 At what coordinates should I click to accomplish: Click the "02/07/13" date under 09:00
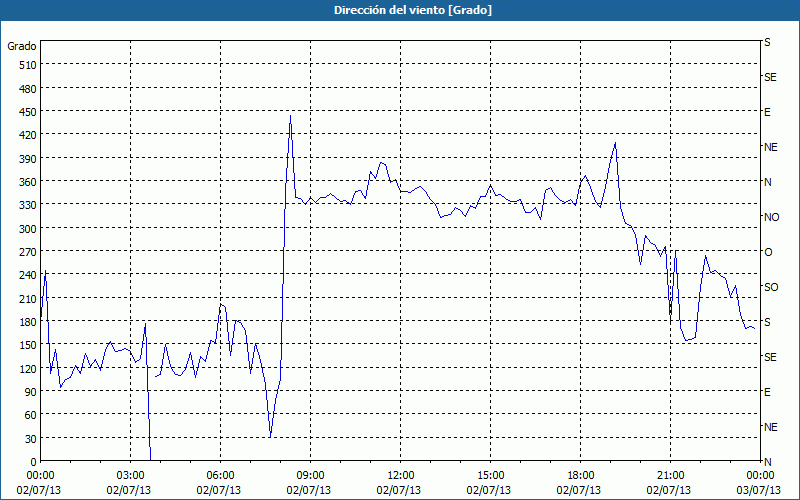point(309,490)
